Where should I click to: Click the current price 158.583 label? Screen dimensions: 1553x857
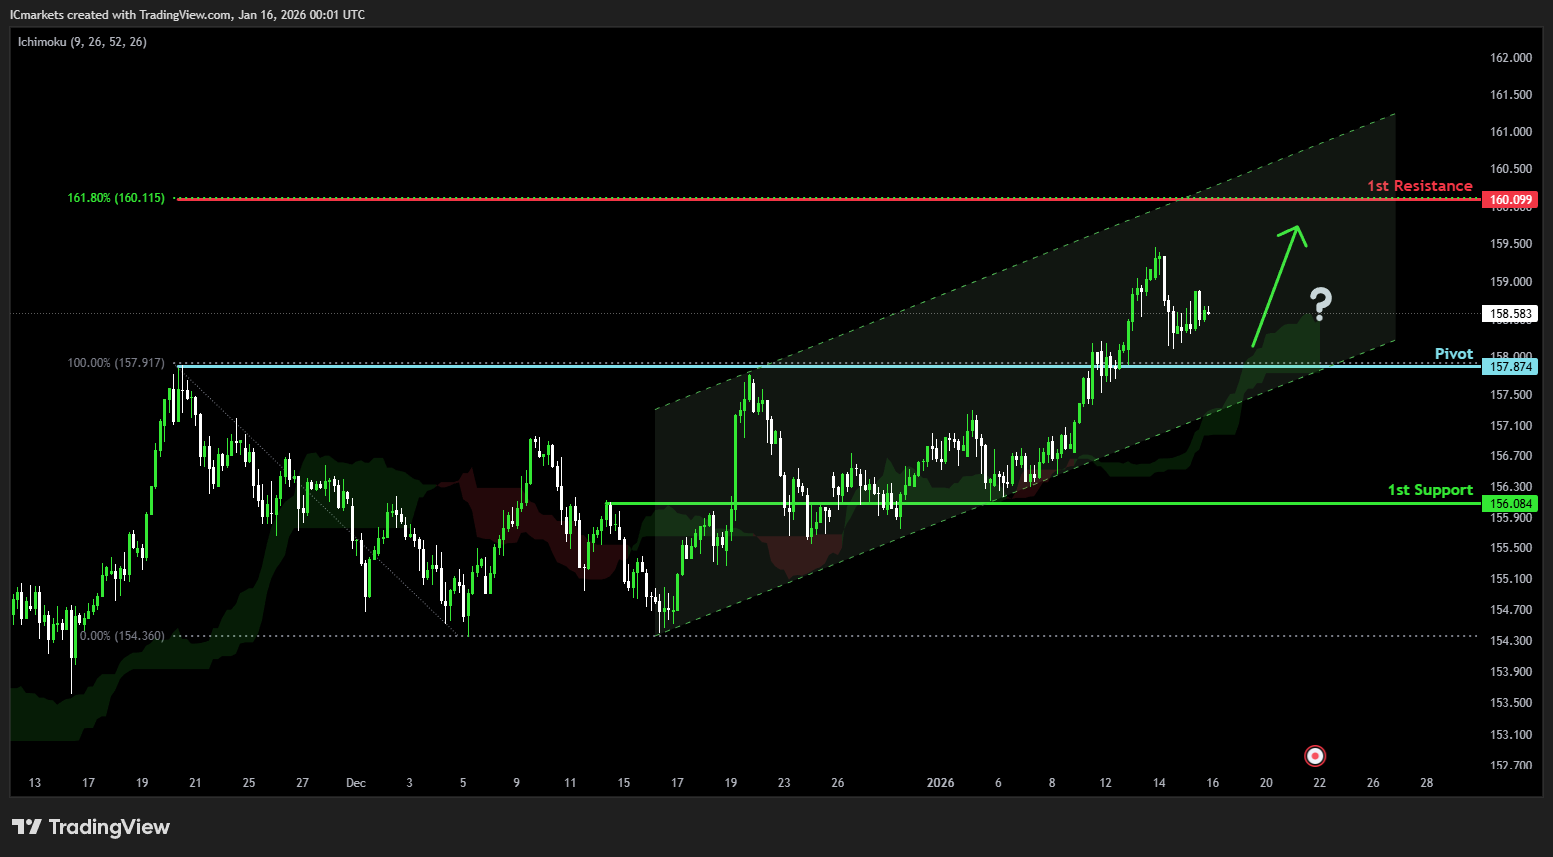[x=1510, y=314]
